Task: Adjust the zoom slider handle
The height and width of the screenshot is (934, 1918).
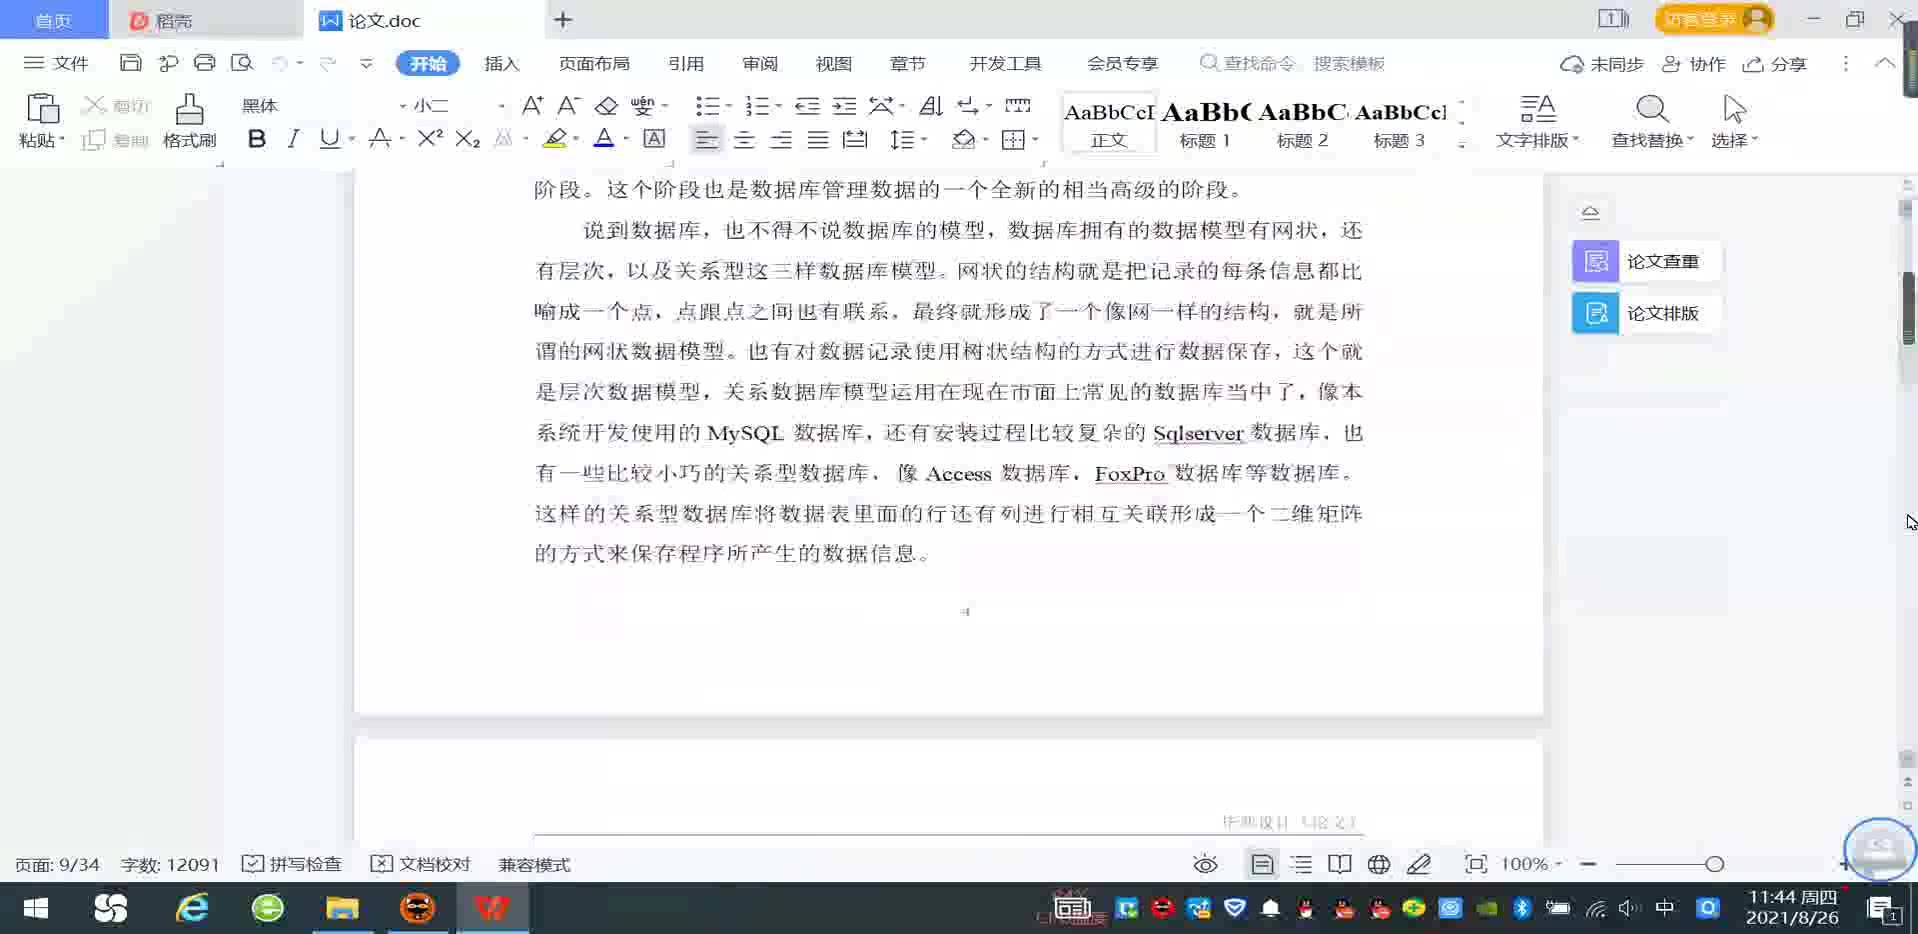Action: tap(1714, 864)
